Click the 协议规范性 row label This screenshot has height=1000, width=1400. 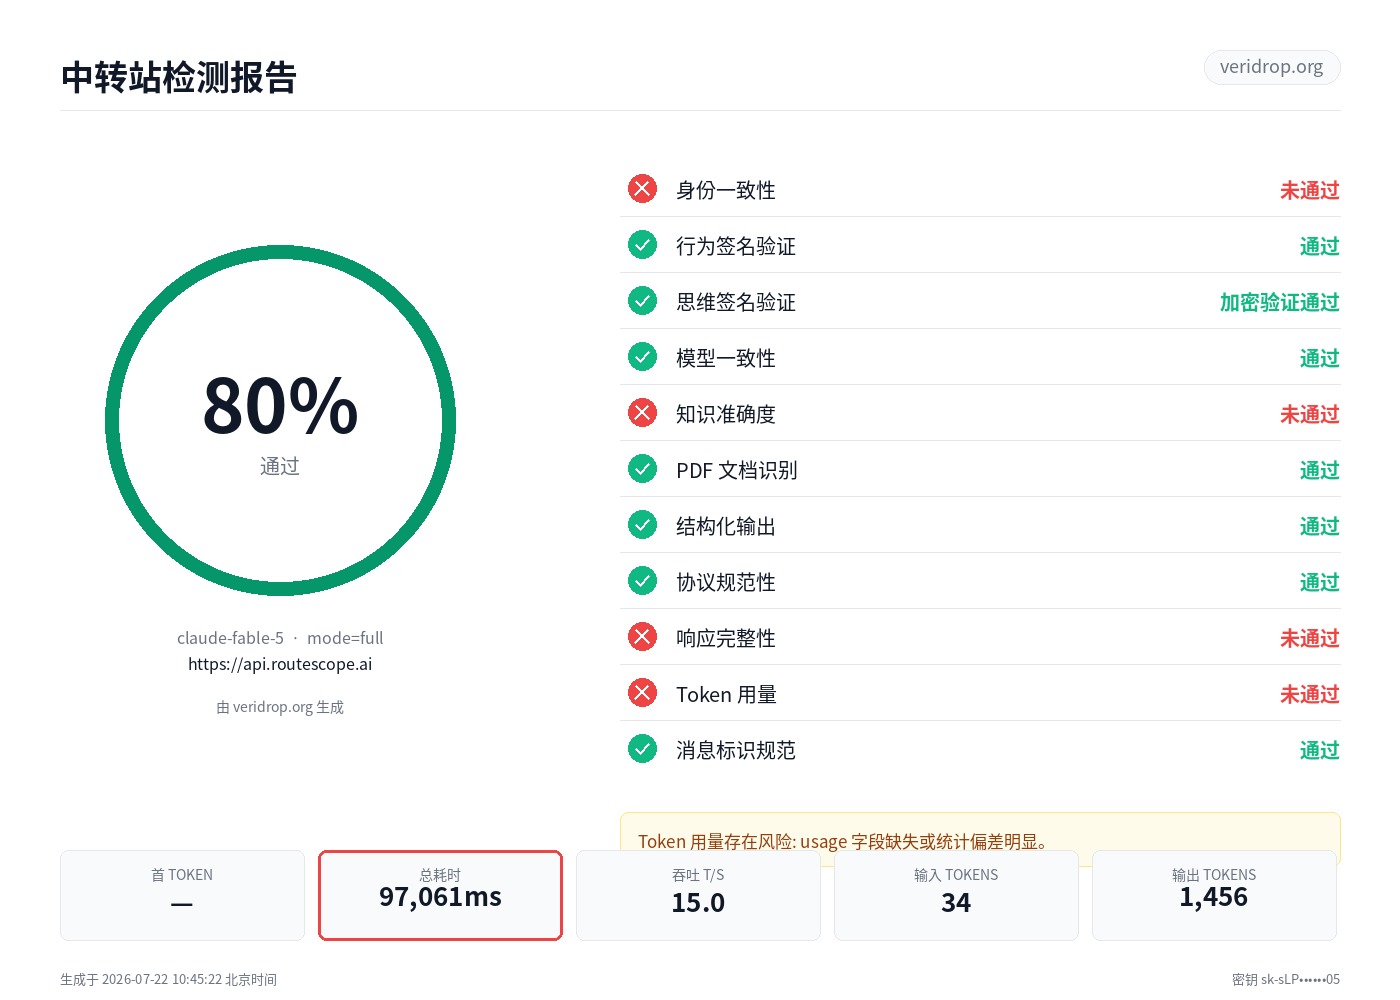(x=726, y=582)
